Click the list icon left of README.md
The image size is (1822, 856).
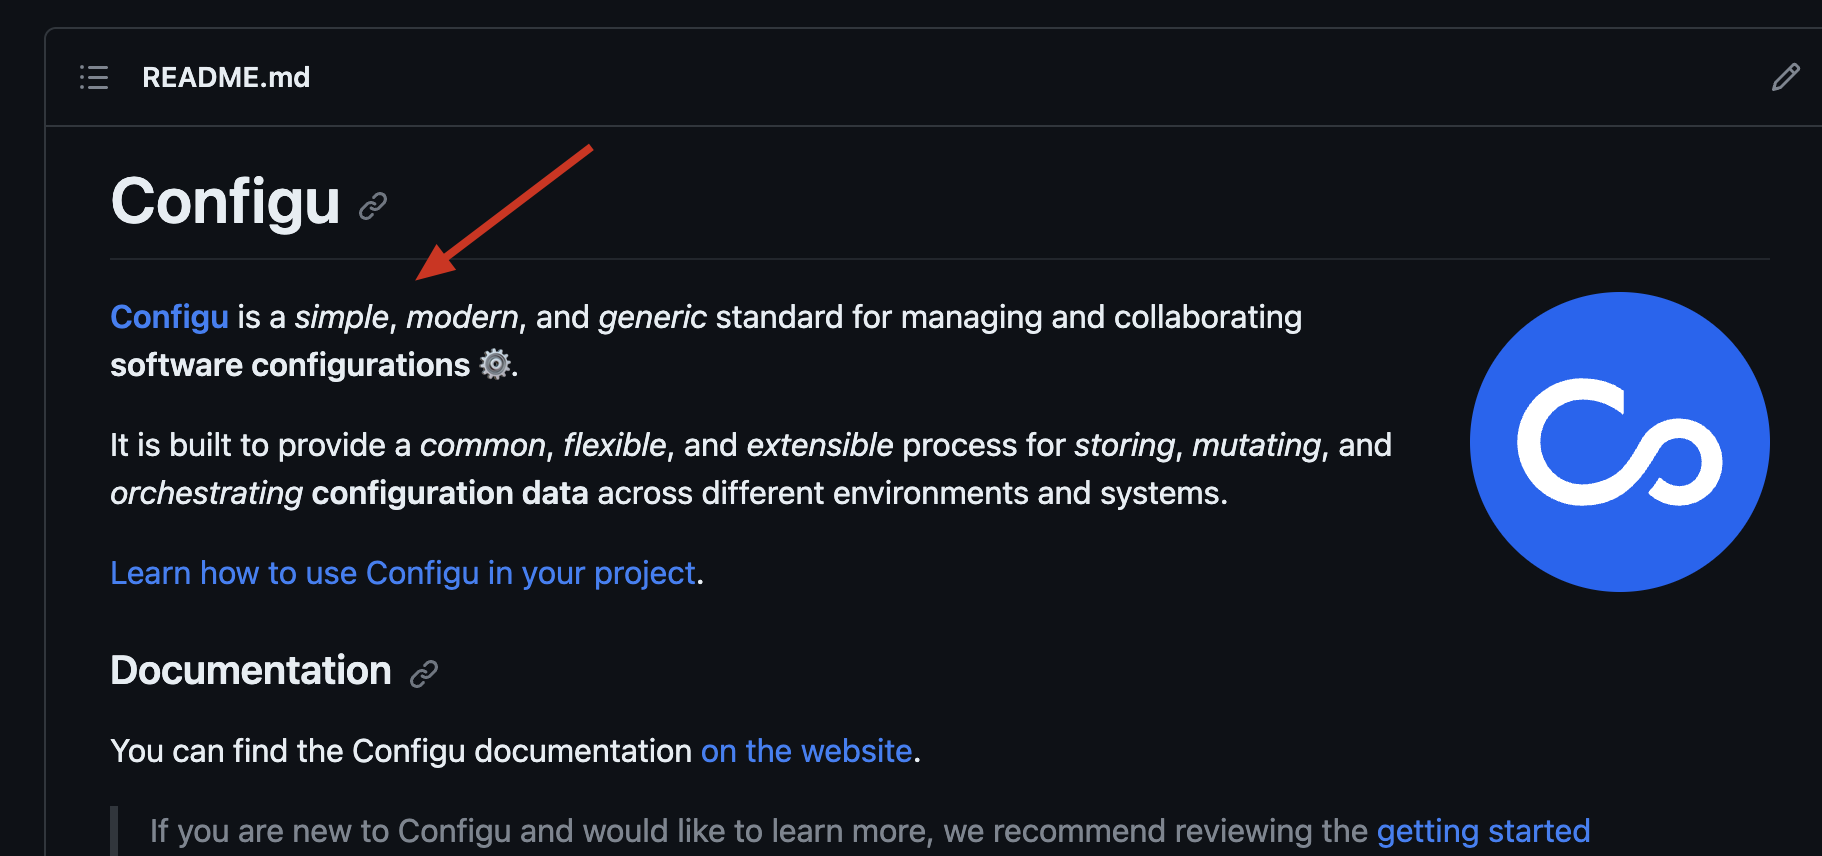[93, 77]
